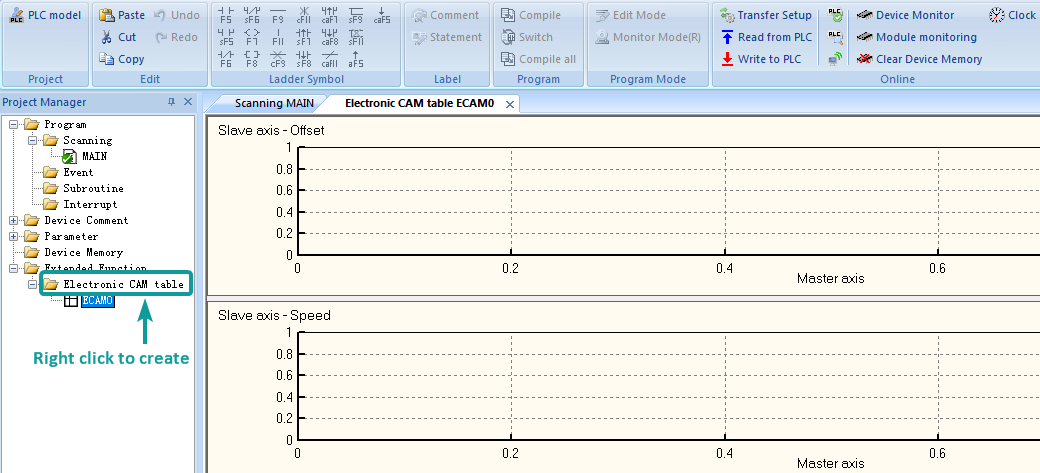Pin the Project Manager panel
The image size is (1040, 473).
point(172,102)
